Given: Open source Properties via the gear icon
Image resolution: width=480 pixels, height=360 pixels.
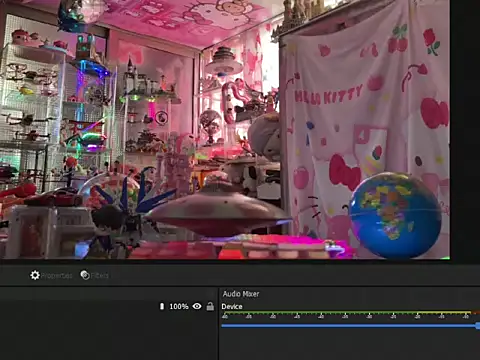Looking at the screenshot, I should [x=35, y=275].
